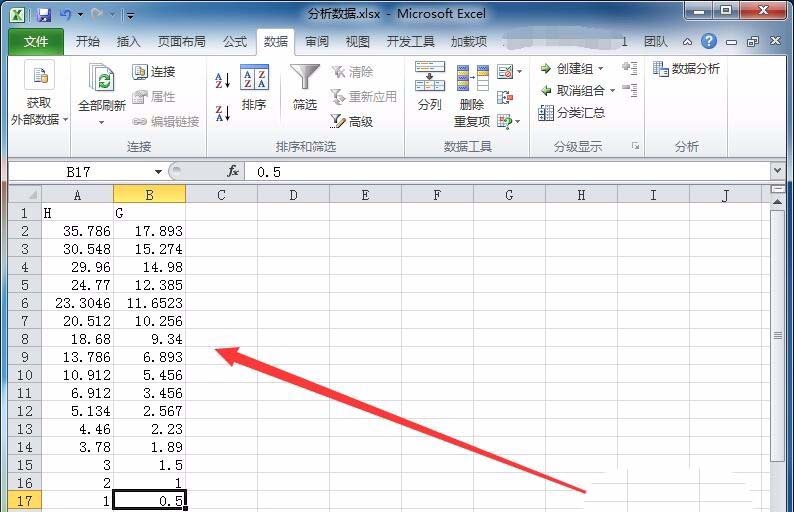The width and height of the screenshot is (794, 512).
Task: Open the Excel application icon menu
Action: pyautogui.click(x=17, y=15)
